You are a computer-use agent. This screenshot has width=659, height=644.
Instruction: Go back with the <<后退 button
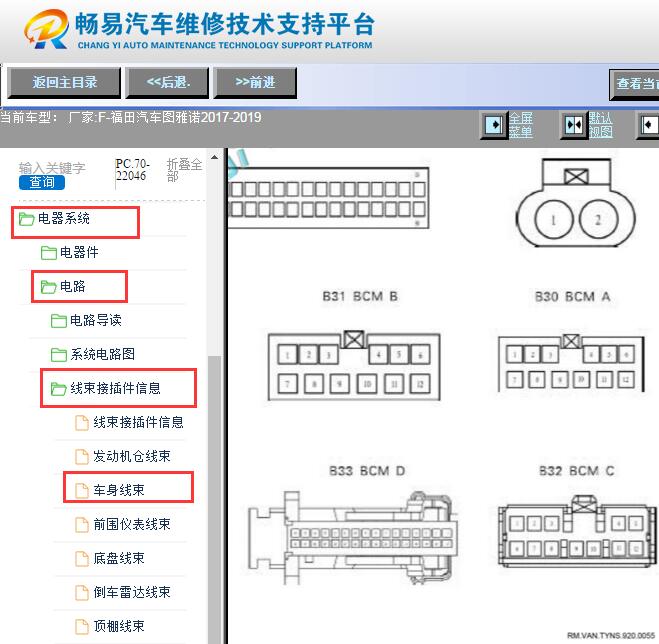167,82
